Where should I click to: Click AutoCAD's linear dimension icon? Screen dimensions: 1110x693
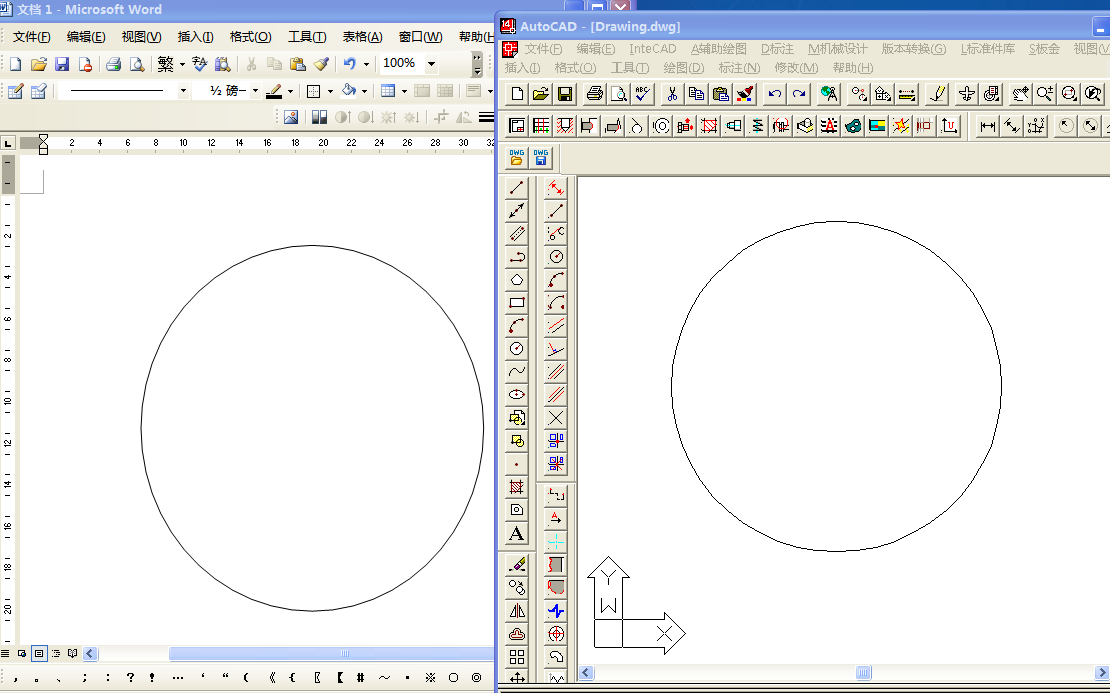click(988, 126)
